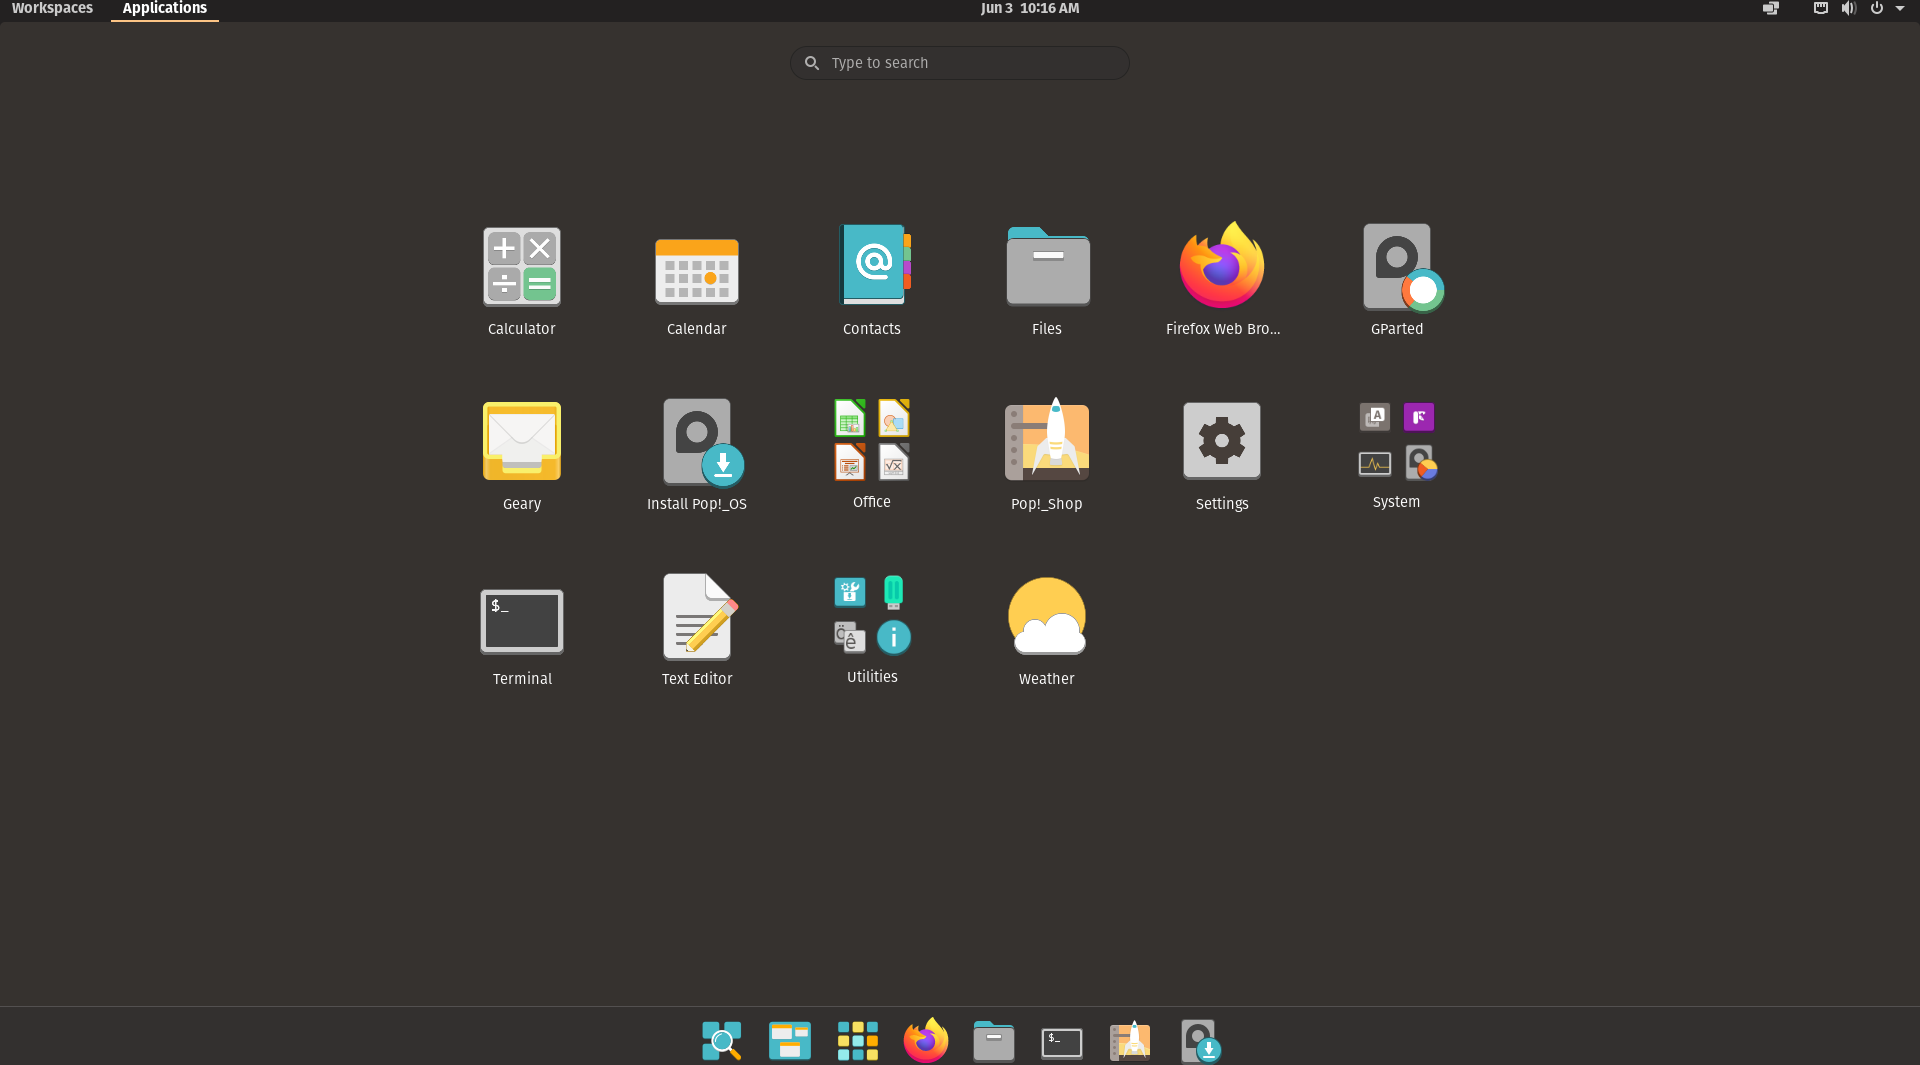Click the workspaces icon in the dock
Screen dimensions: 1920x1065
(789, 1041)
